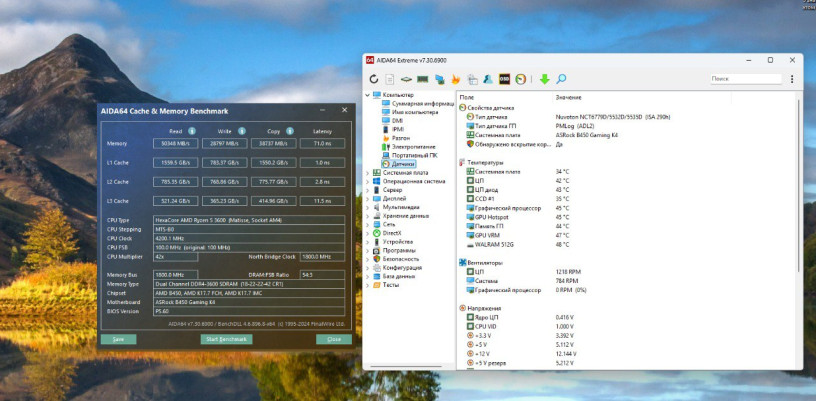Expand the Хранение данных tree node
Viewport: 816px width, 401px height.
pos(367,216)
